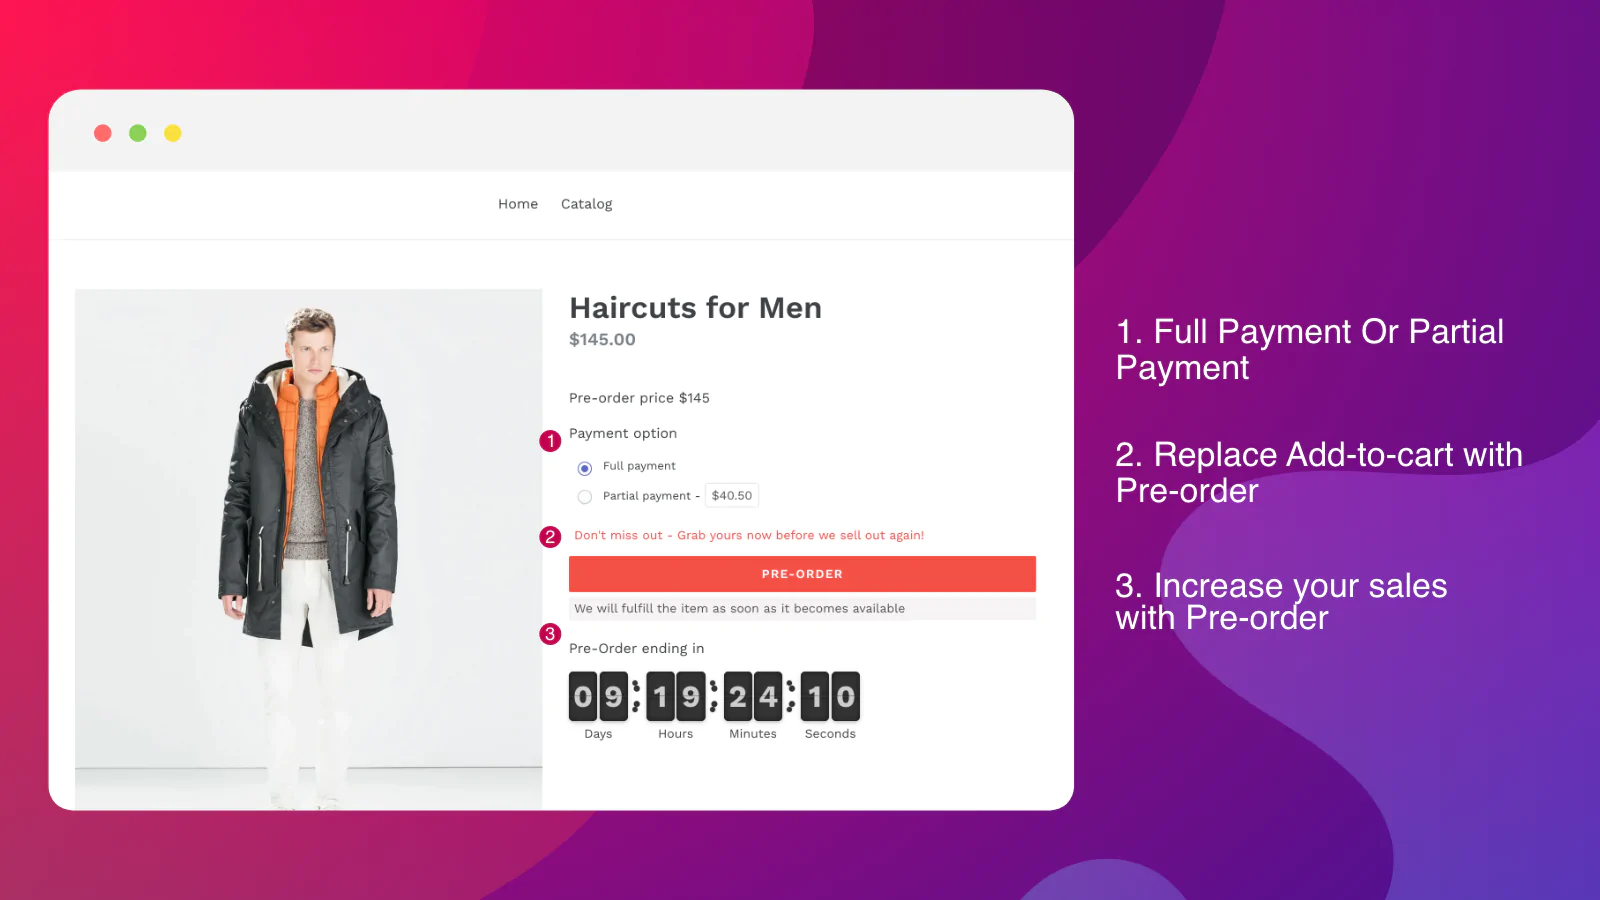
Task: Click the man in parka product image
Action: point(308,549)
